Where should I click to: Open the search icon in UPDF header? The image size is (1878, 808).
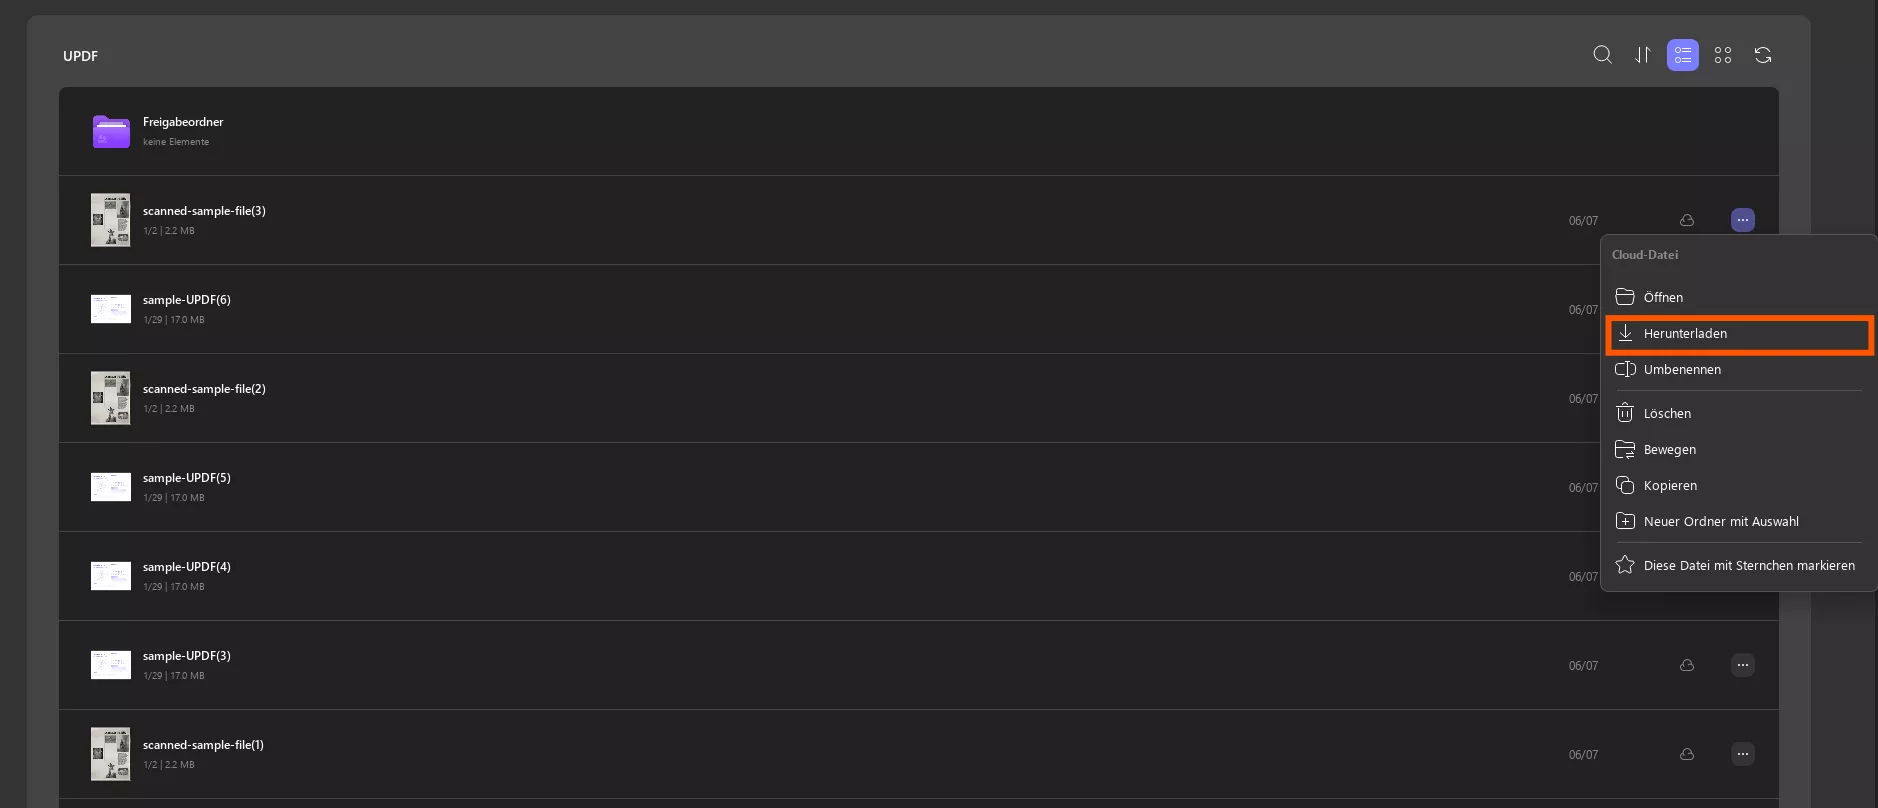tap(1602, 55)
